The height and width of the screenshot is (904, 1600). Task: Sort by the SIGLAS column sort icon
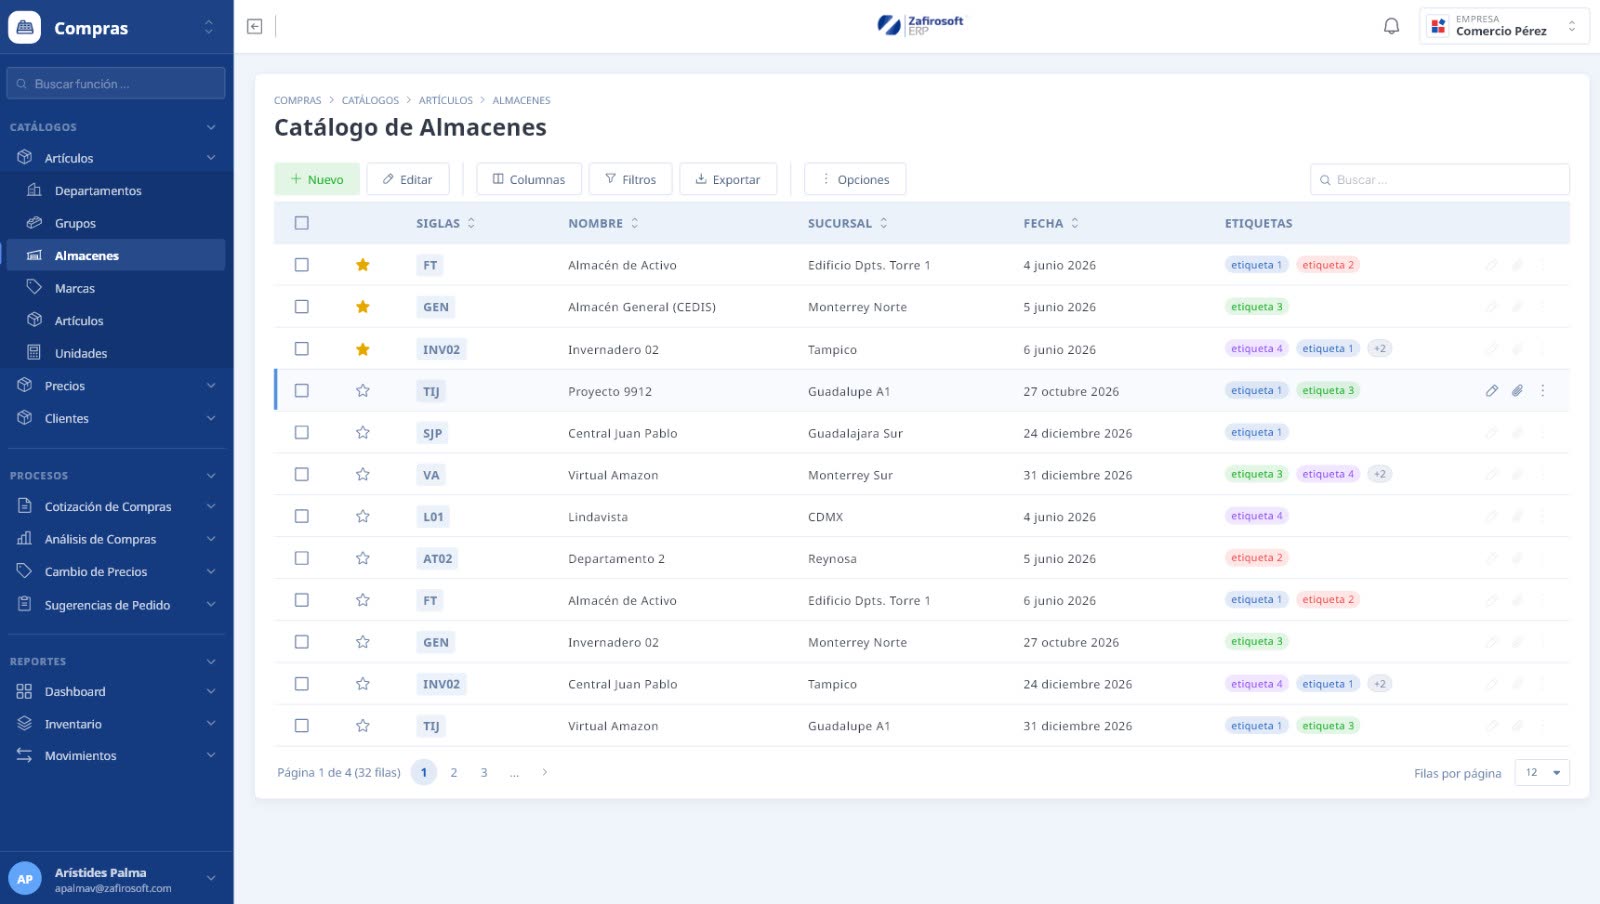471,223
